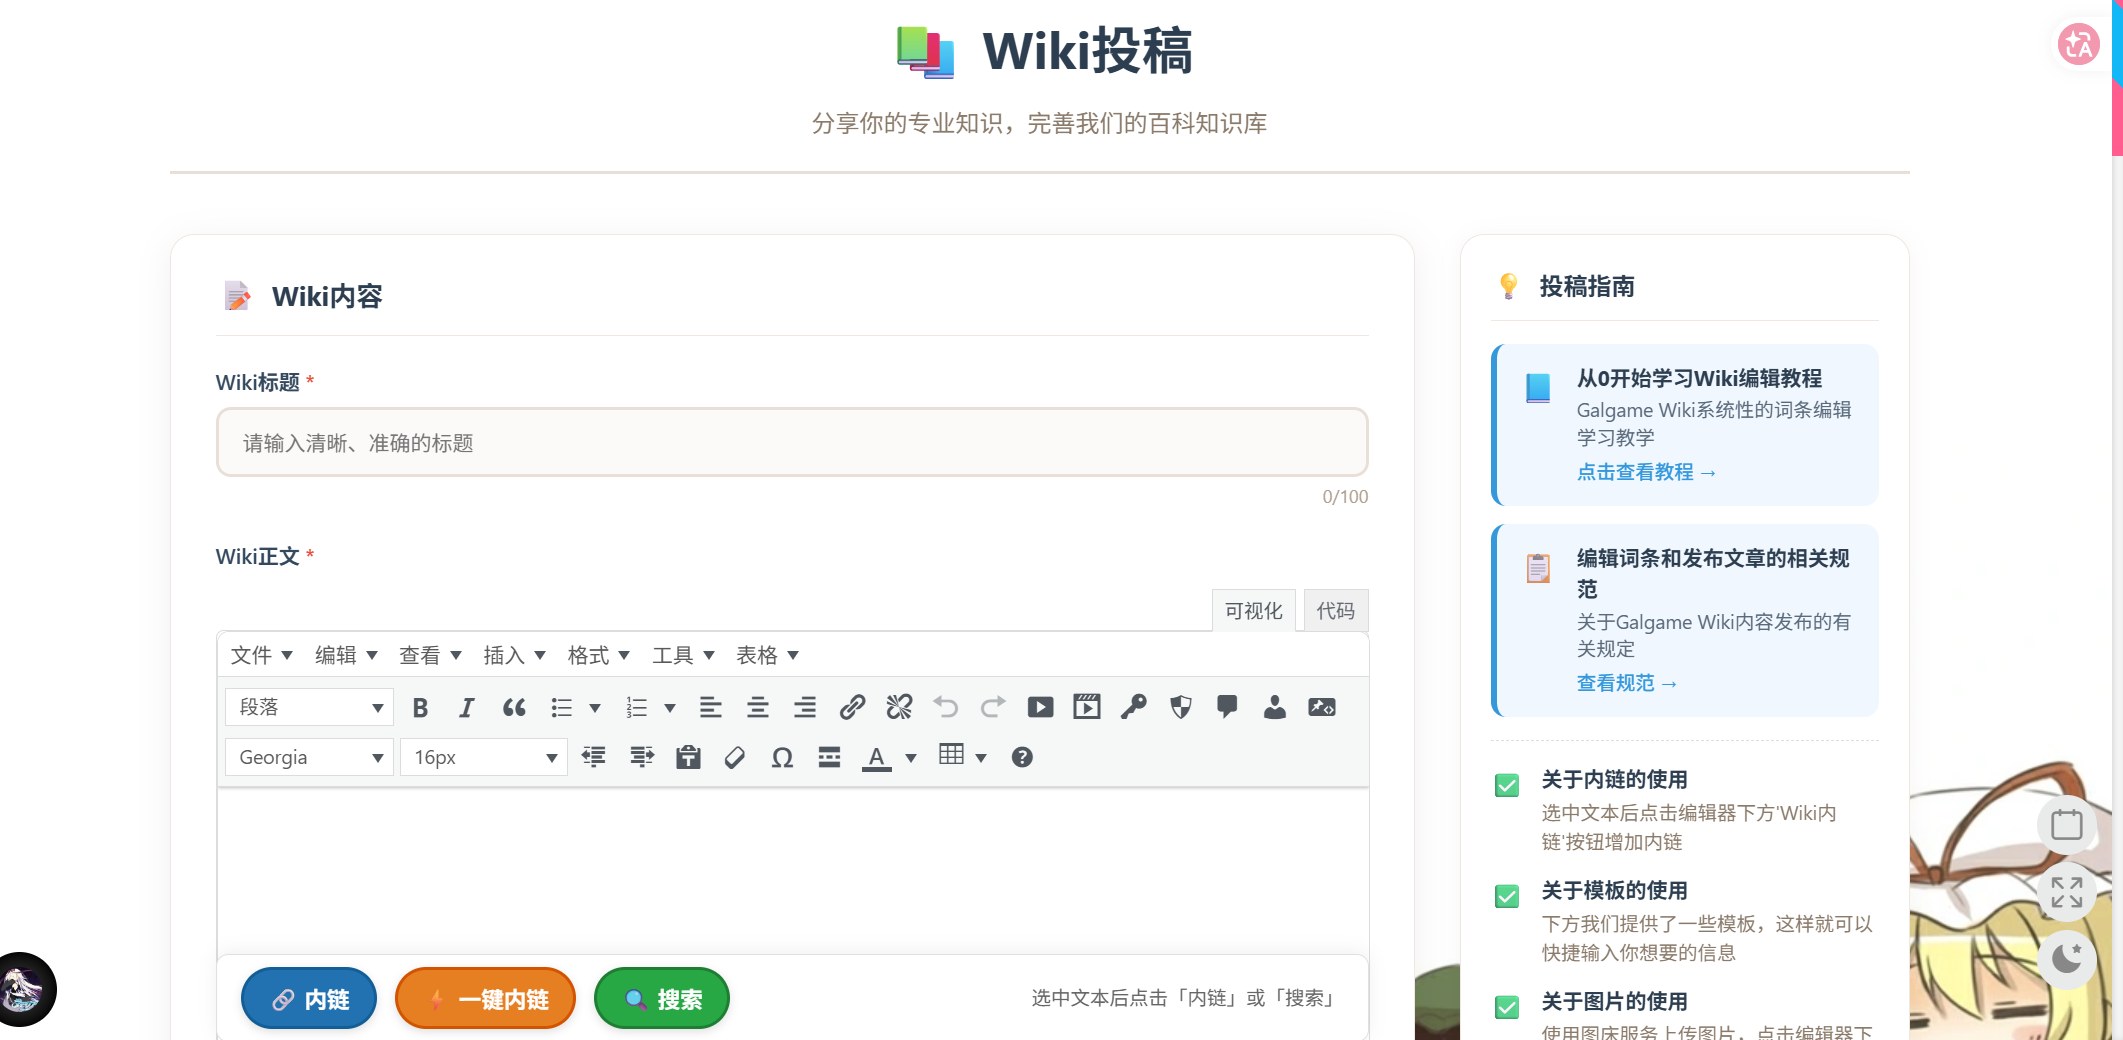Open the text color picker dropdown arrow
The width and height of the screenshot is (2123, 1040).
(x=911, y=758)
